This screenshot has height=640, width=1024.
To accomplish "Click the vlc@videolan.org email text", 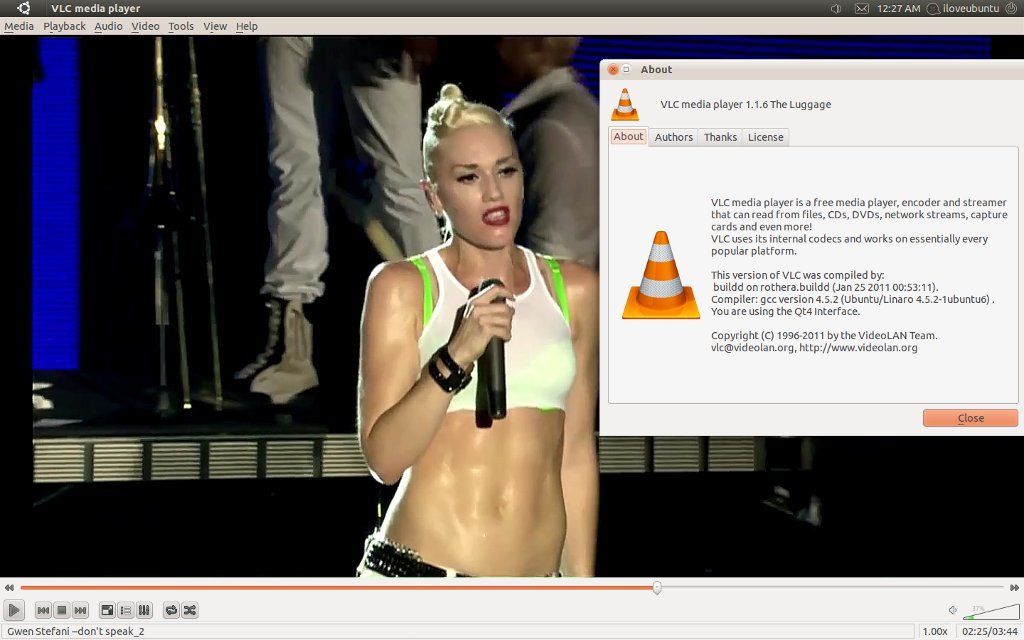I will click(x=753, y=347).
